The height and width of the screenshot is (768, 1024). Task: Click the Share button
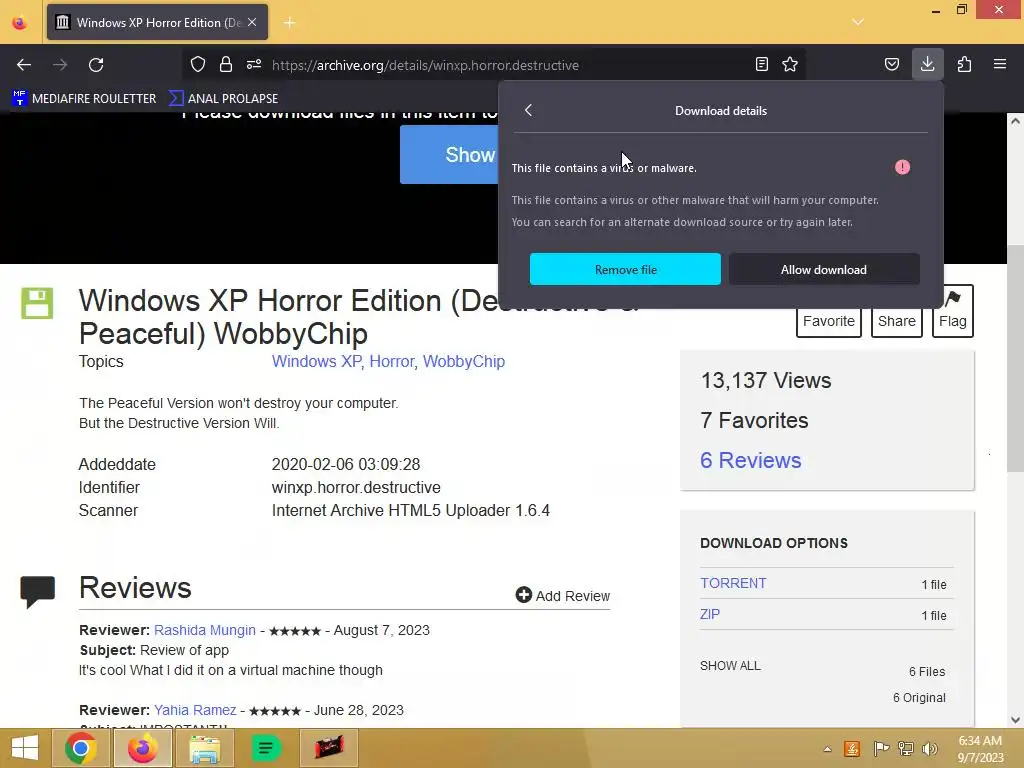click(897, 321)
